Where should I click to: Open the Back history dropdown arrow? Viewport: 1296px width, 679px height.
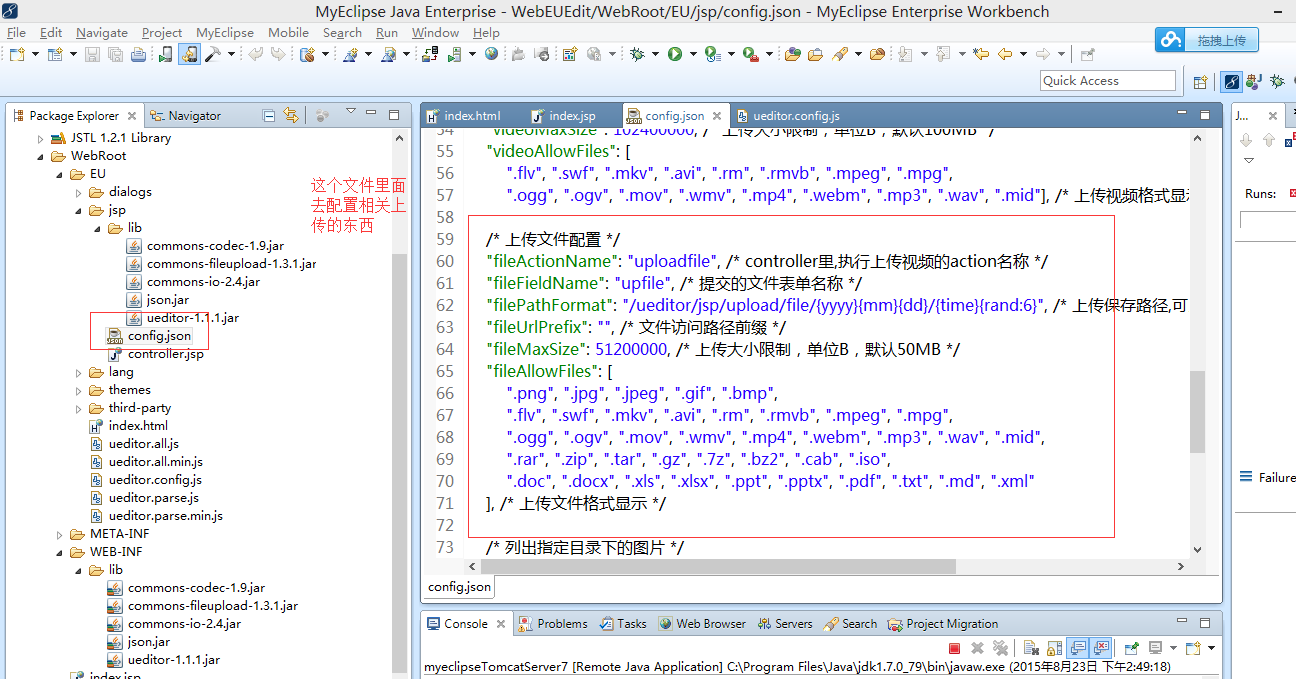tap(1024, 54)
